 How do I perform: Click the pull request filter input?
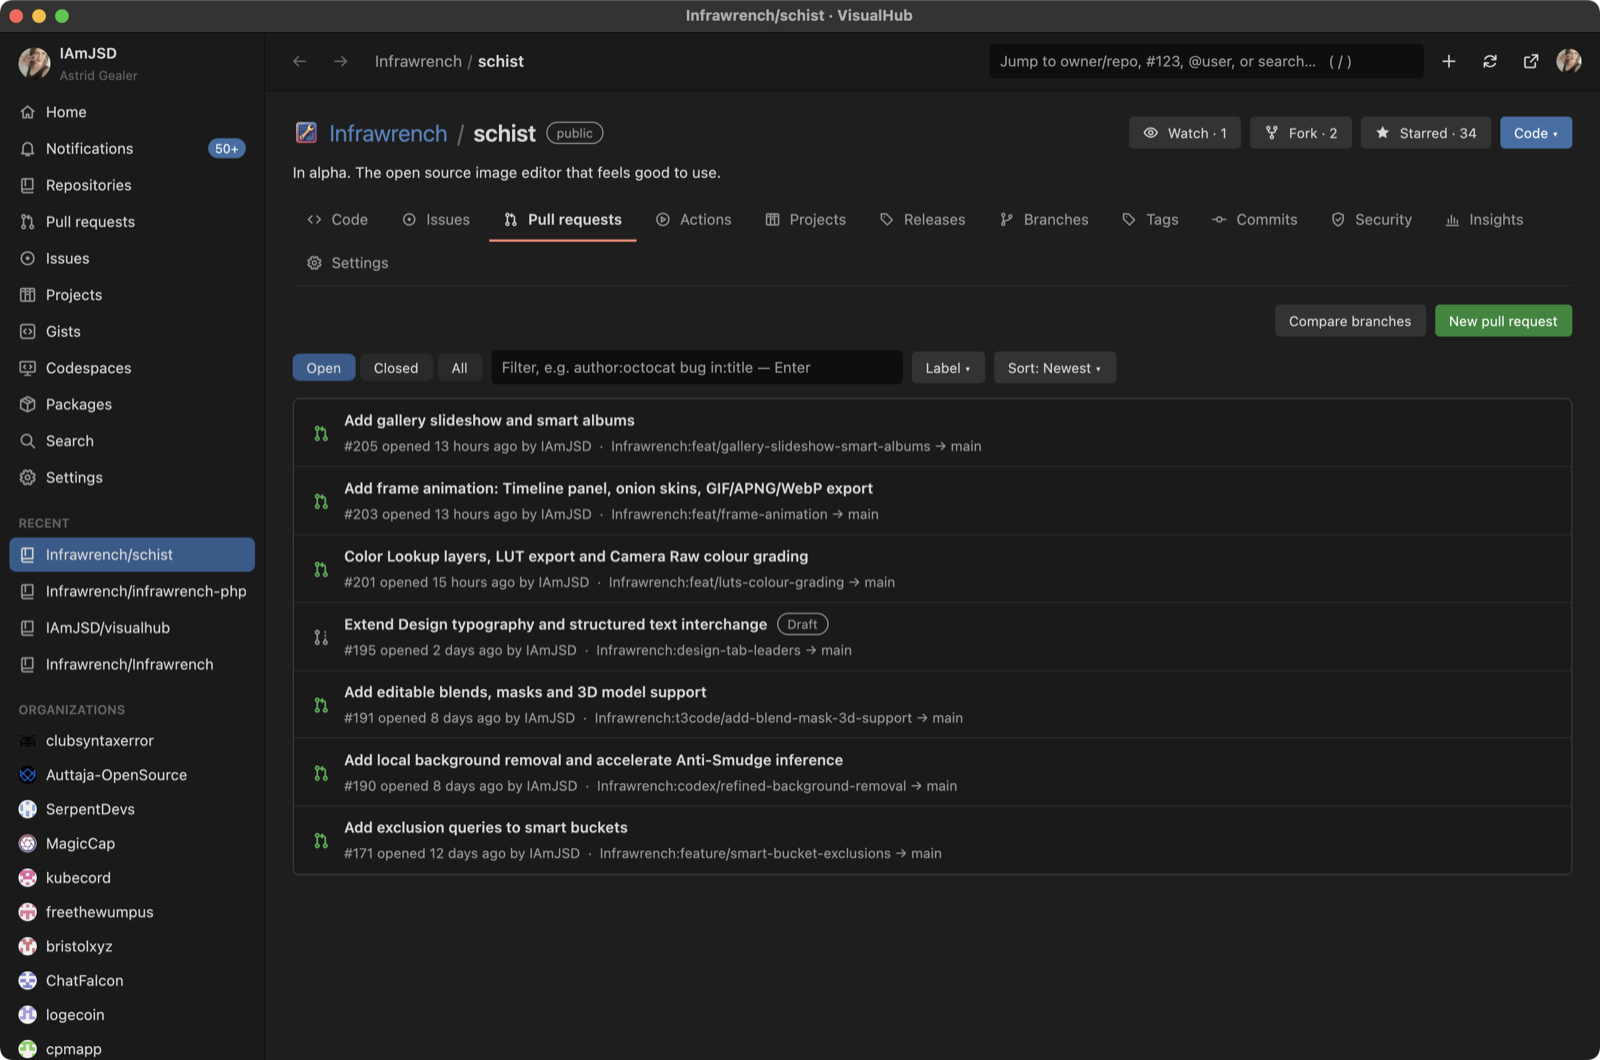tap(696, 368)
